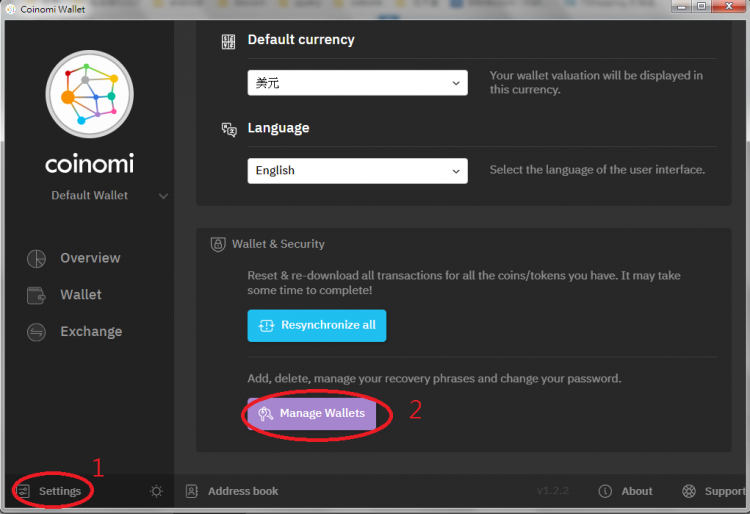Click text 'Select the language of the user interface.'
The height and width of the screenshot is (514, 750).
pos(597,170)
